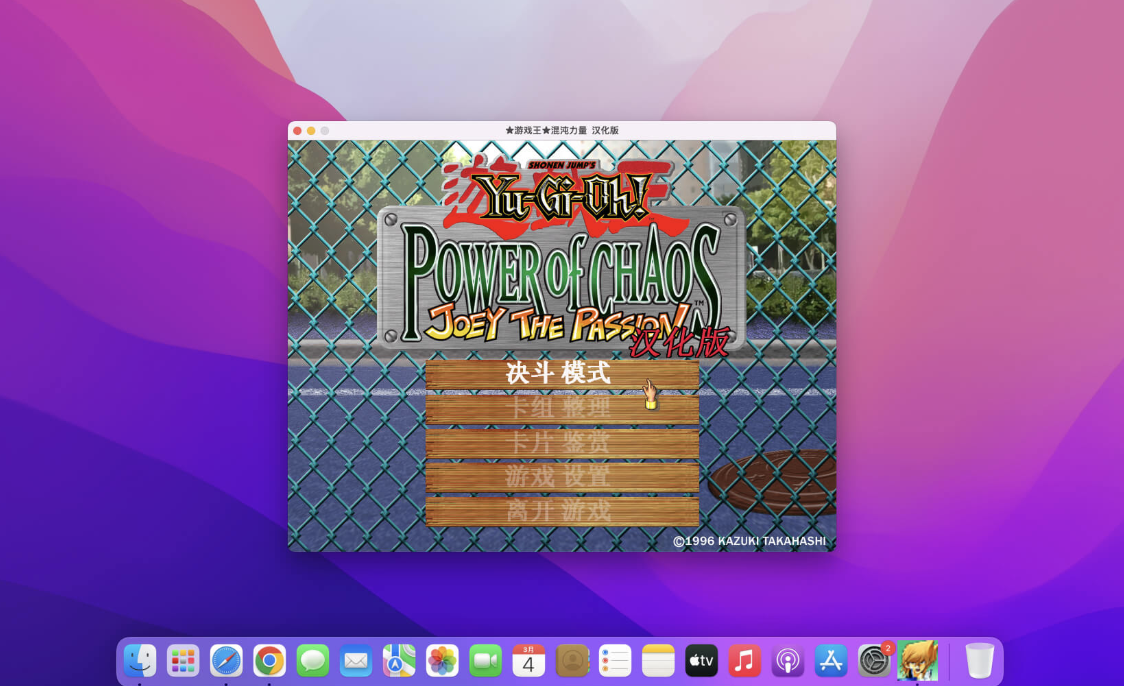
Task: Open the Trash in the dock
Action: [979, 660]
